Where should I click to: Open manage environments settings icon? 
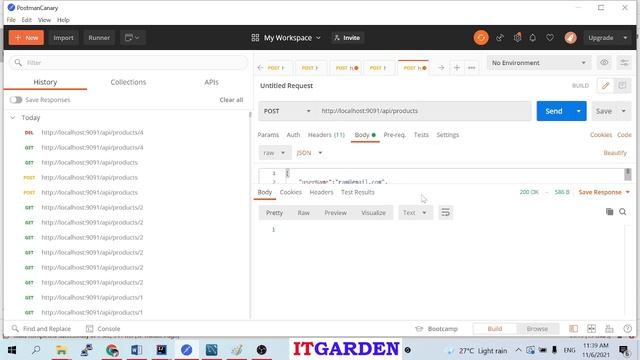pyautogui.click(x=624, y=62)
